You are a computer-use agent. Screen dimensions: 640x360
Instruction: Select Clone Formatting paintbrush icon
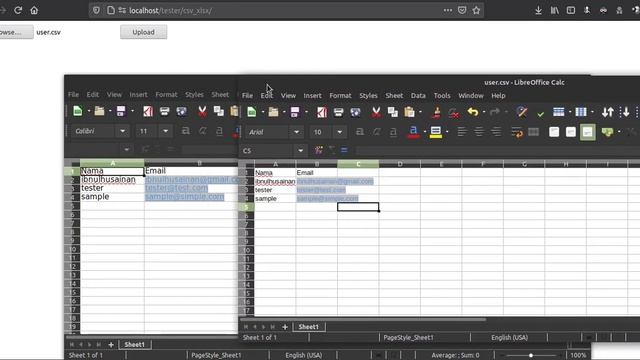pos(436,112)
